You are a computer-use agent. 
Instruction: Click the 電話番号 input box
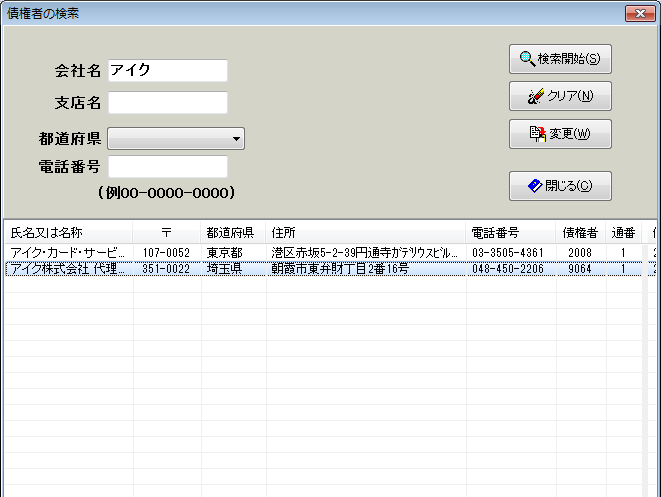tap(167, 167)
